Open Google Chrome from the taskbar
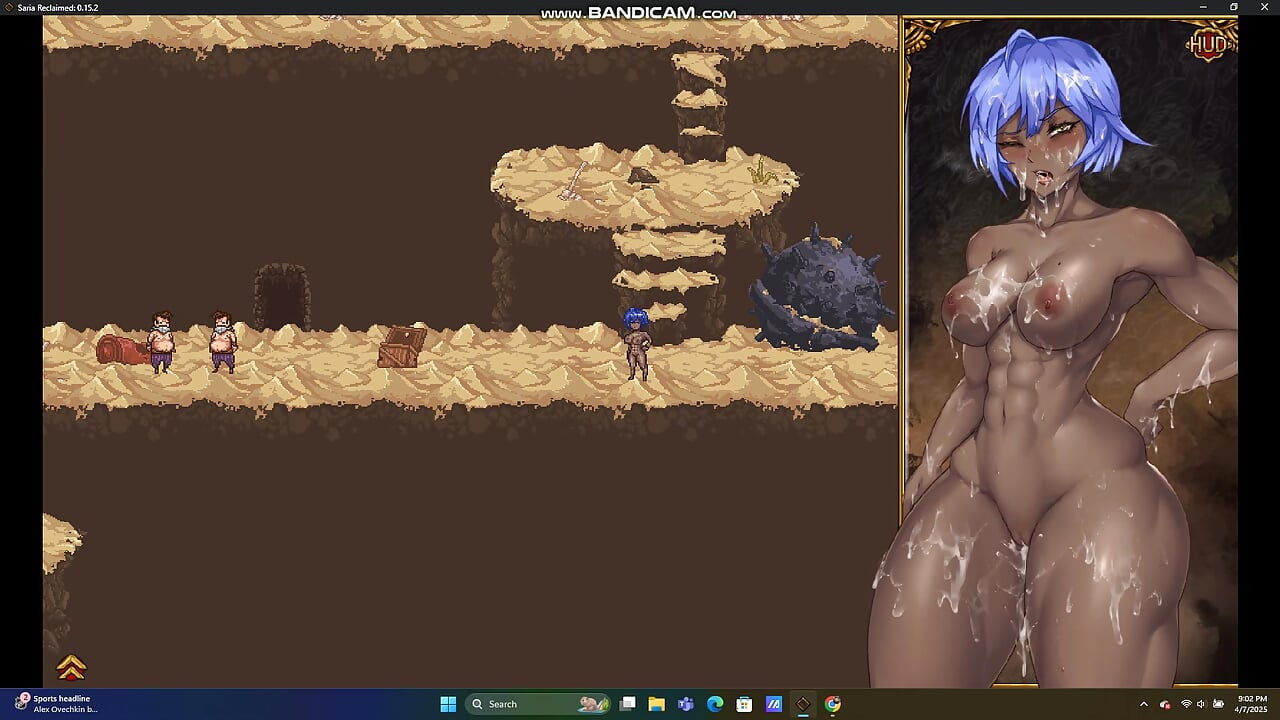The image size is (1280, 720). (x=833, y=704)
